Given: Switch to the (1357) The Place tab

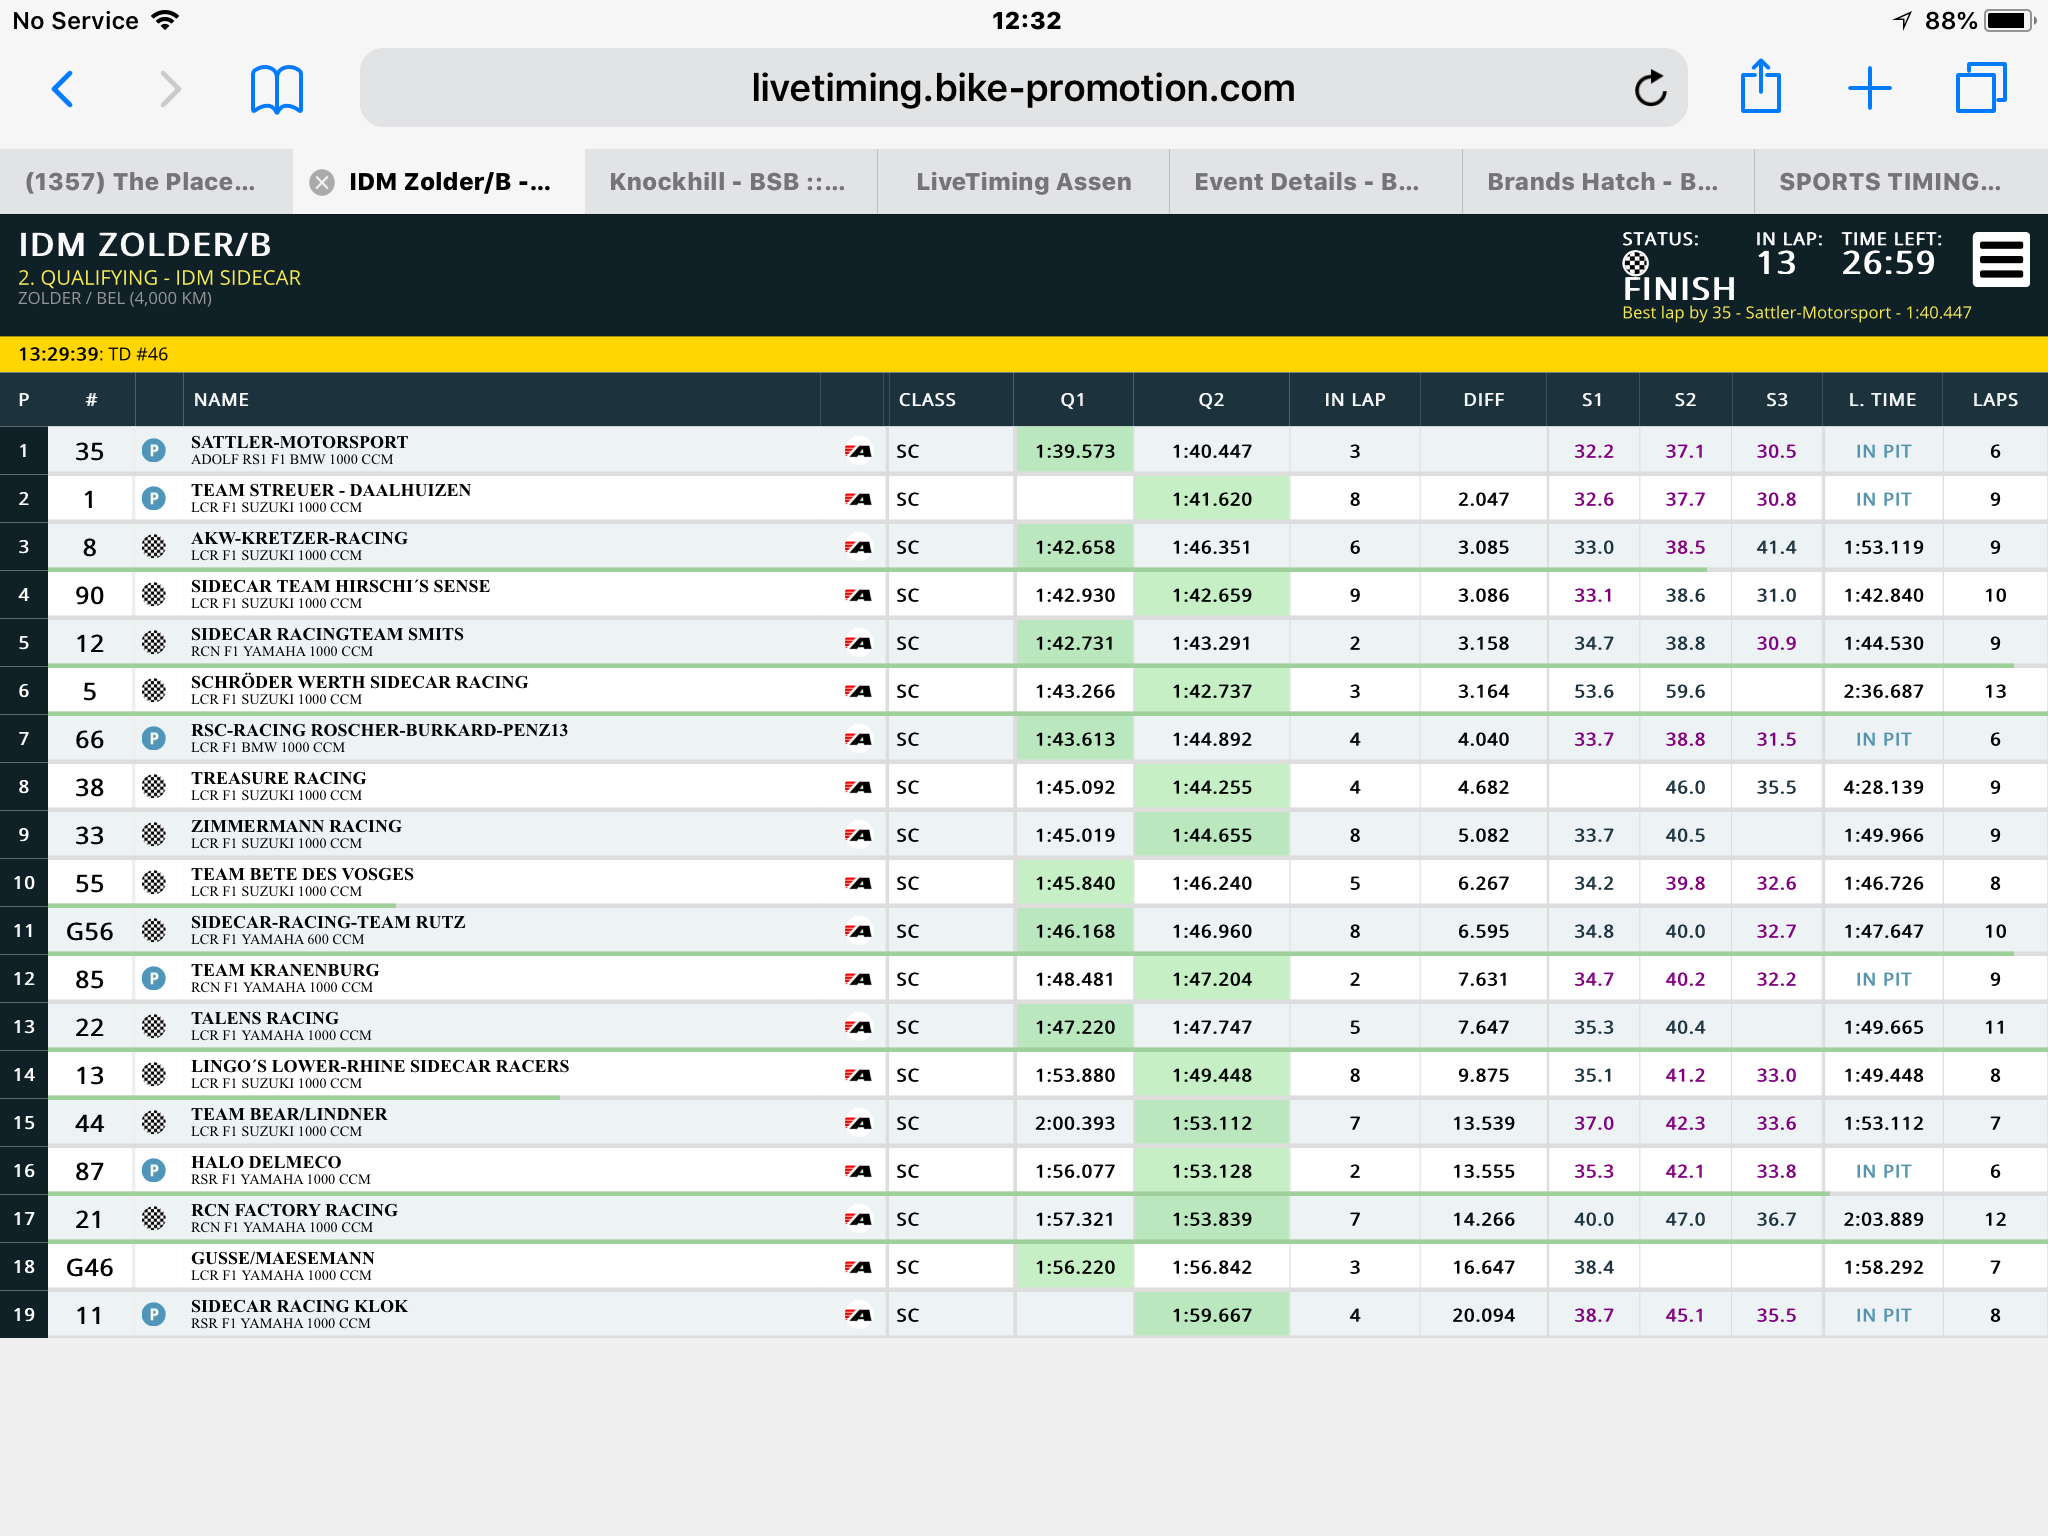Looking at the screenshot, I should coord(145,182).
